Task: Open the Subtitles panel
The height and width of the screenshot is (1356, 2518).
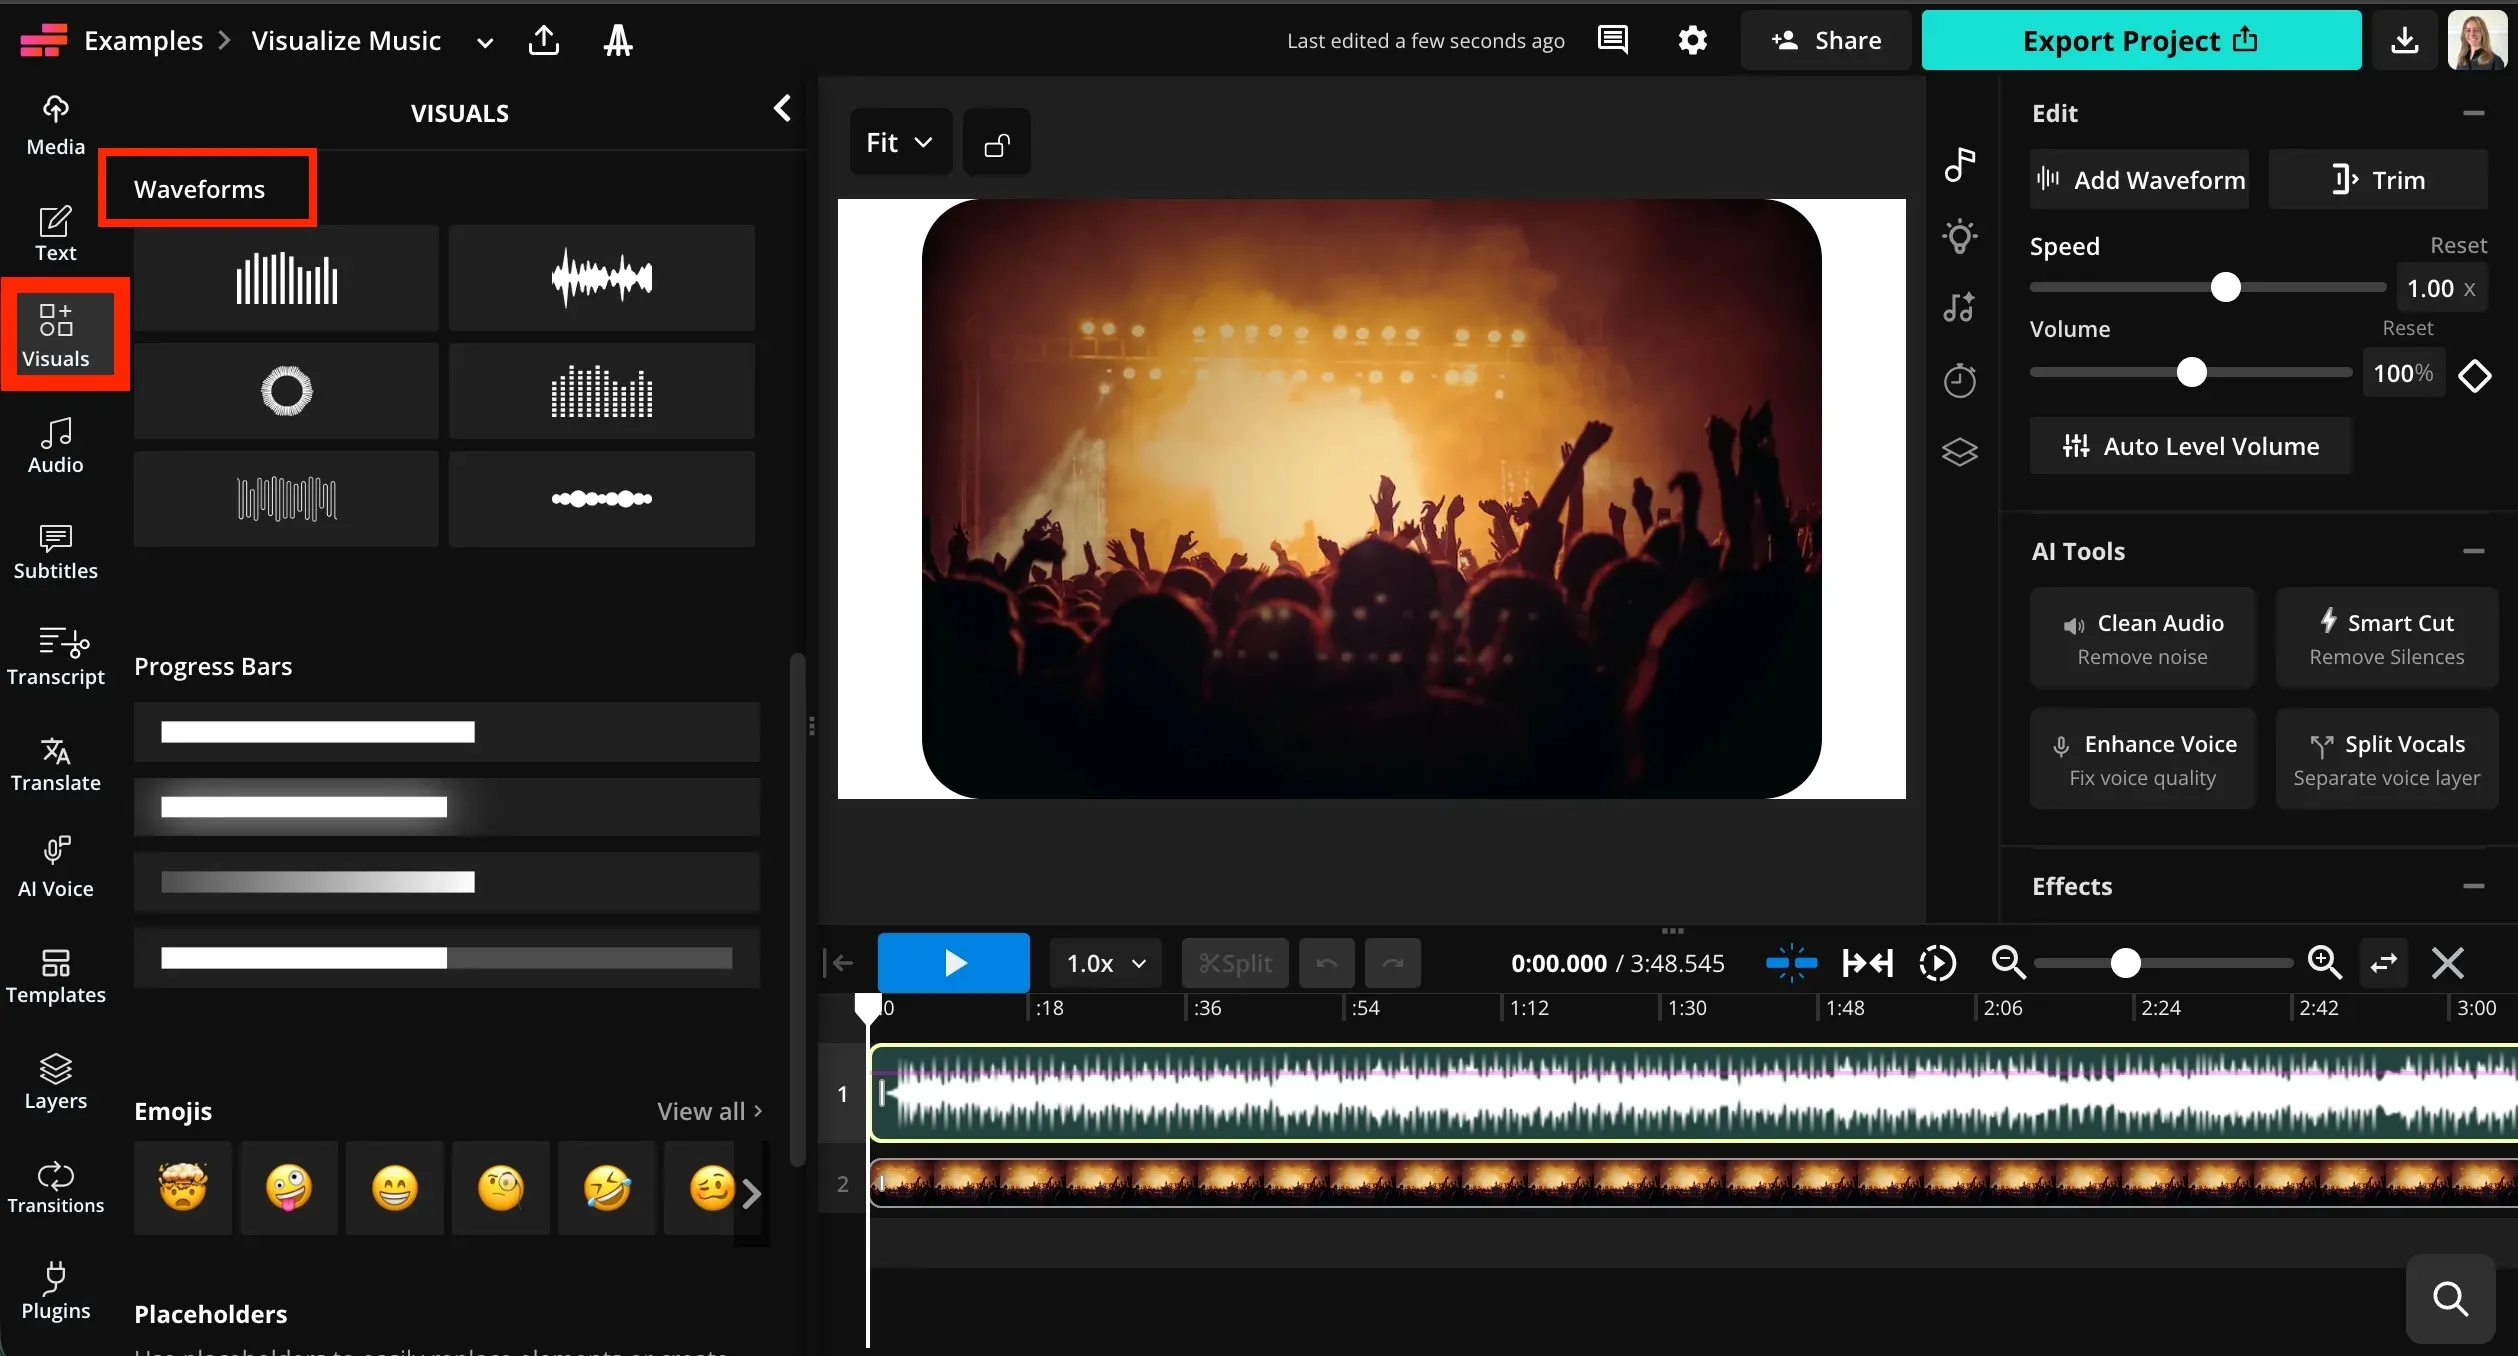Action: point(55,551)
